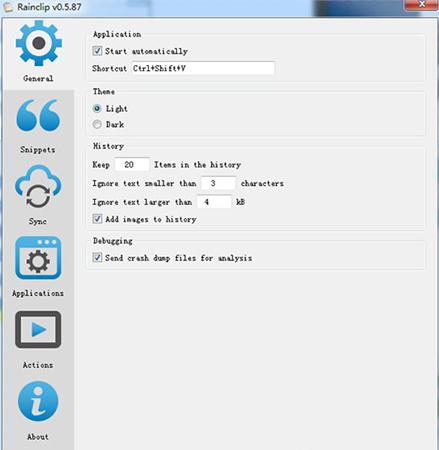Open the About info icon

click(x=38, y=401)
